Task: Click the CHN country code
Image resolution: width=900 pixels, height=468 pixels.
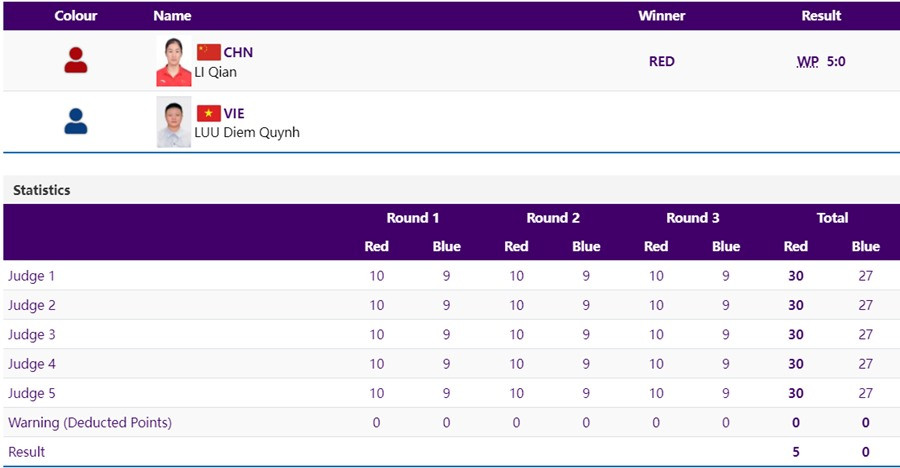Action: point(238,52)
